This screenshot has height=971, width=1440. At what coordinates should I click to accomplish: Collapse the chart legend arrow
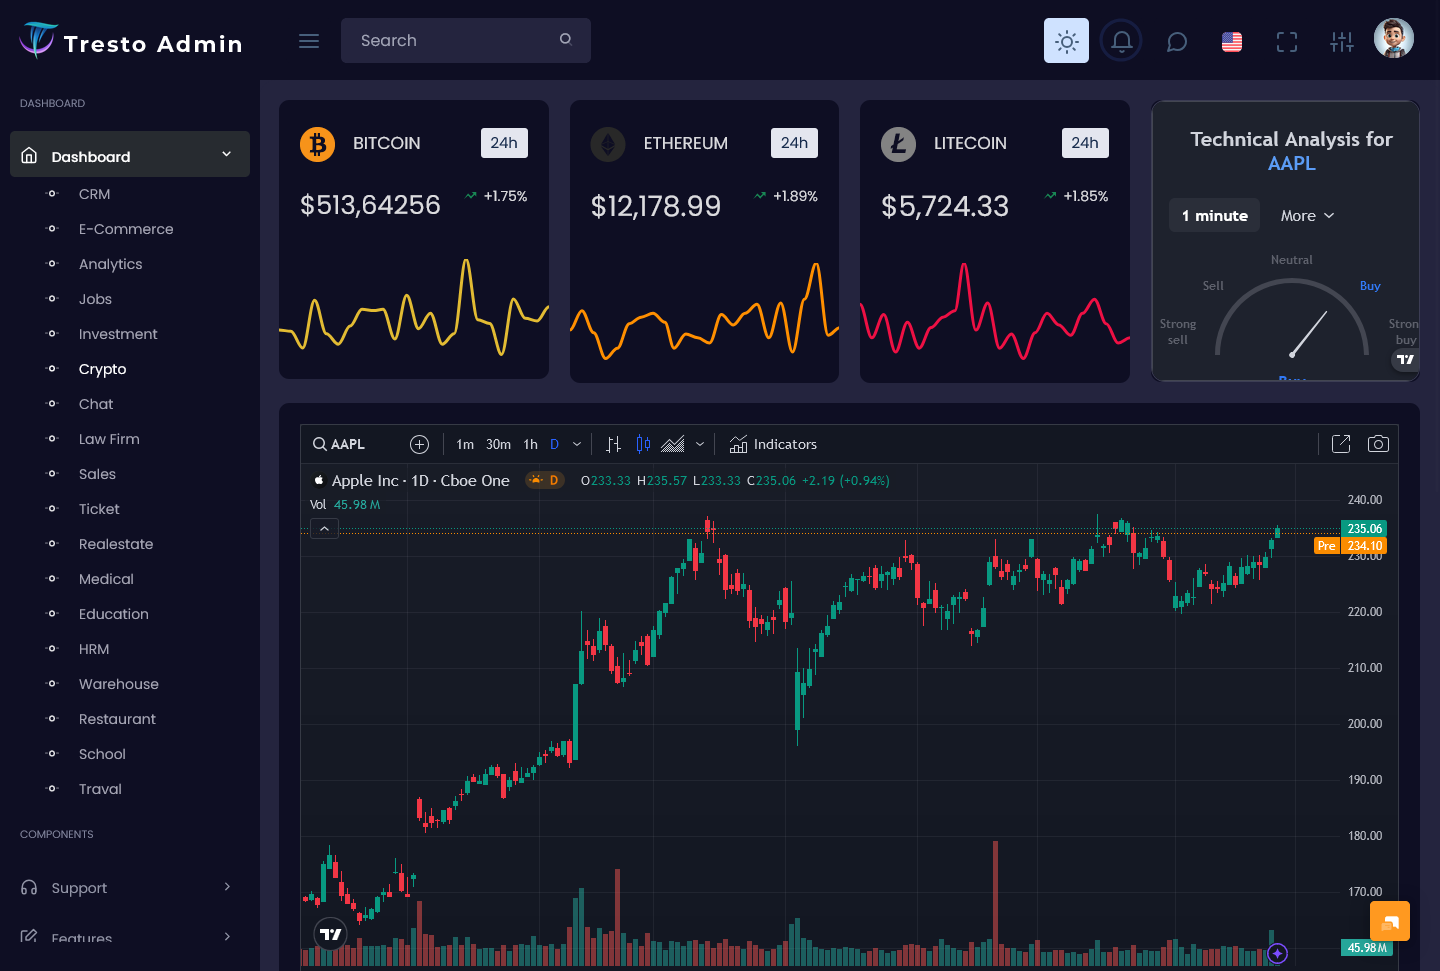click(324, 529)
